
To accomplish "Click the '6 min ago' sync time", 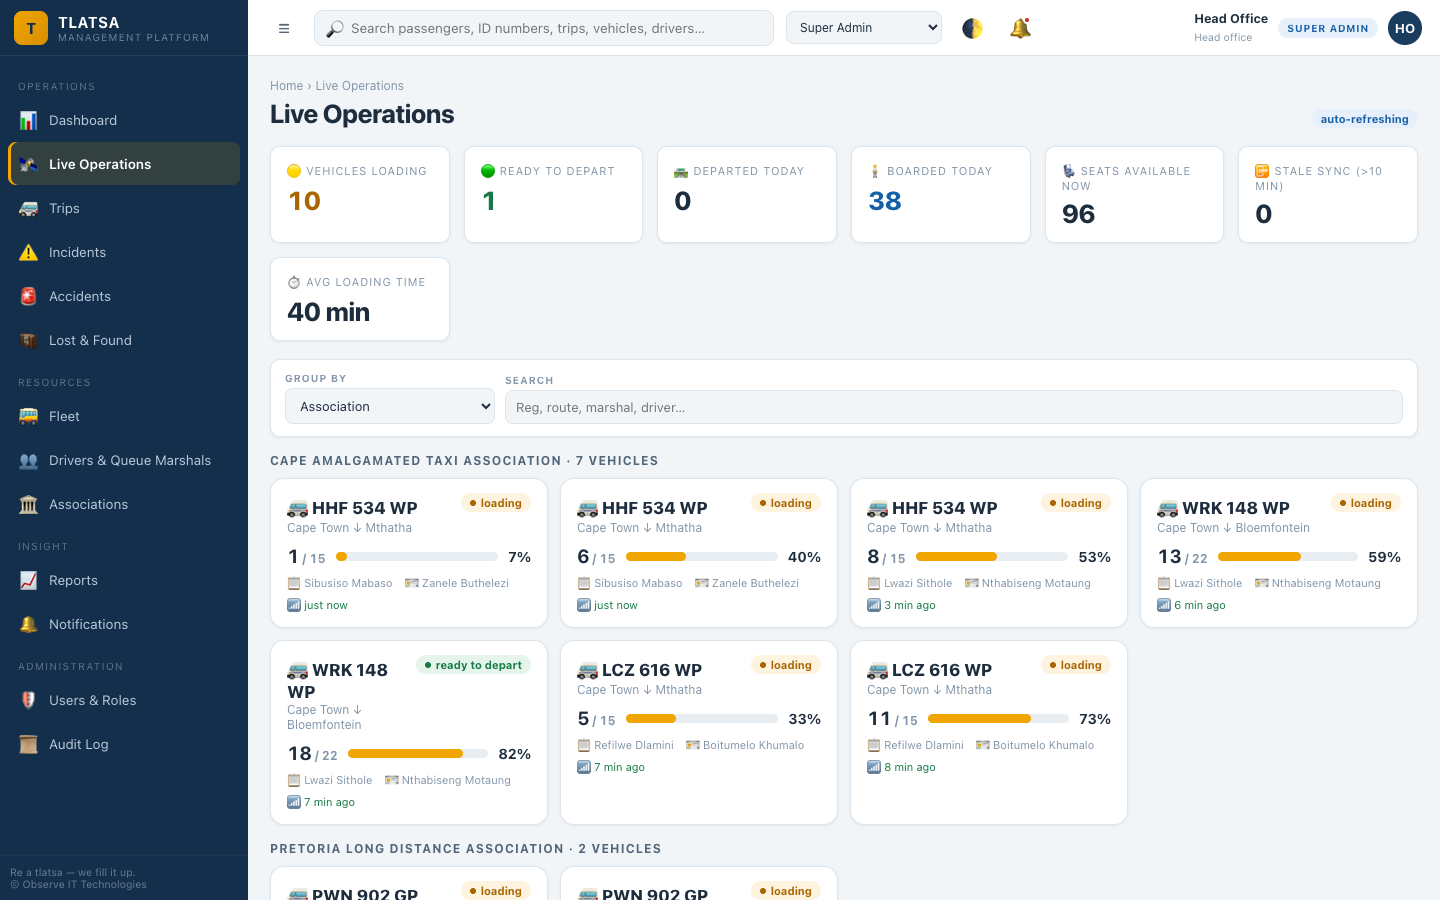I will tap(1200, 605).
